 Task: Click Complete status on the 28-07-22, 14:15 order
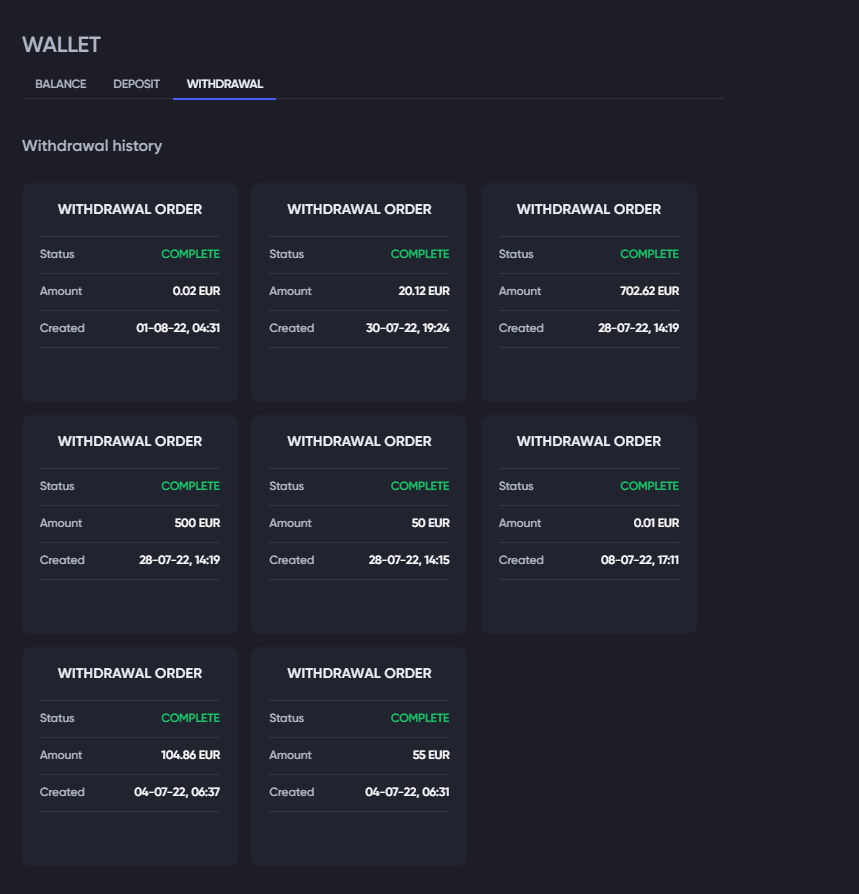point(420,486)
